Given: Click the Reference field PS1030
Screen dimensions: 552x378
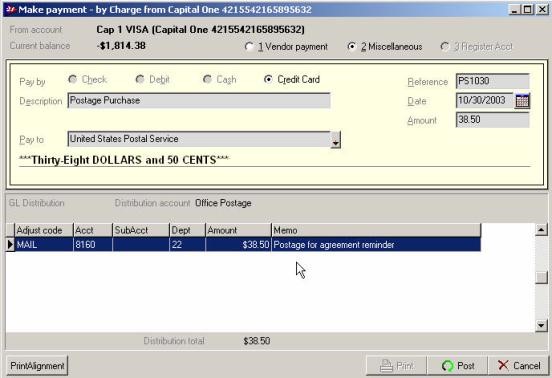Looking at the screenshot, I should pos(493,81).
